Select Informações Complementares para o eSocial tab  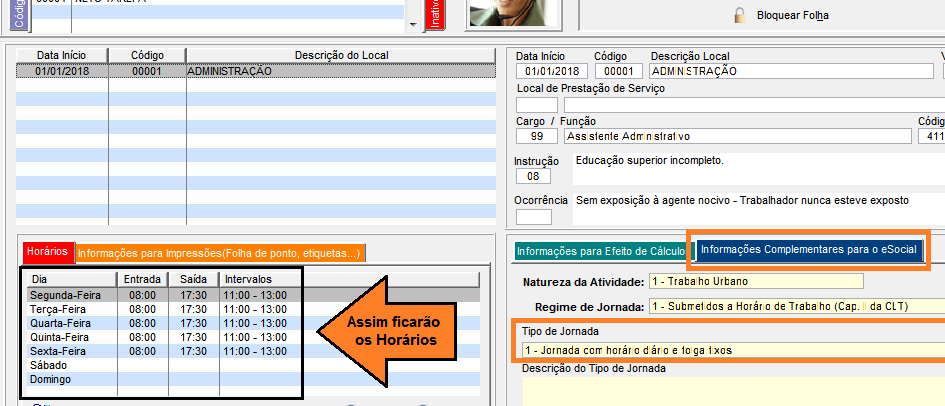click(809, 250)
